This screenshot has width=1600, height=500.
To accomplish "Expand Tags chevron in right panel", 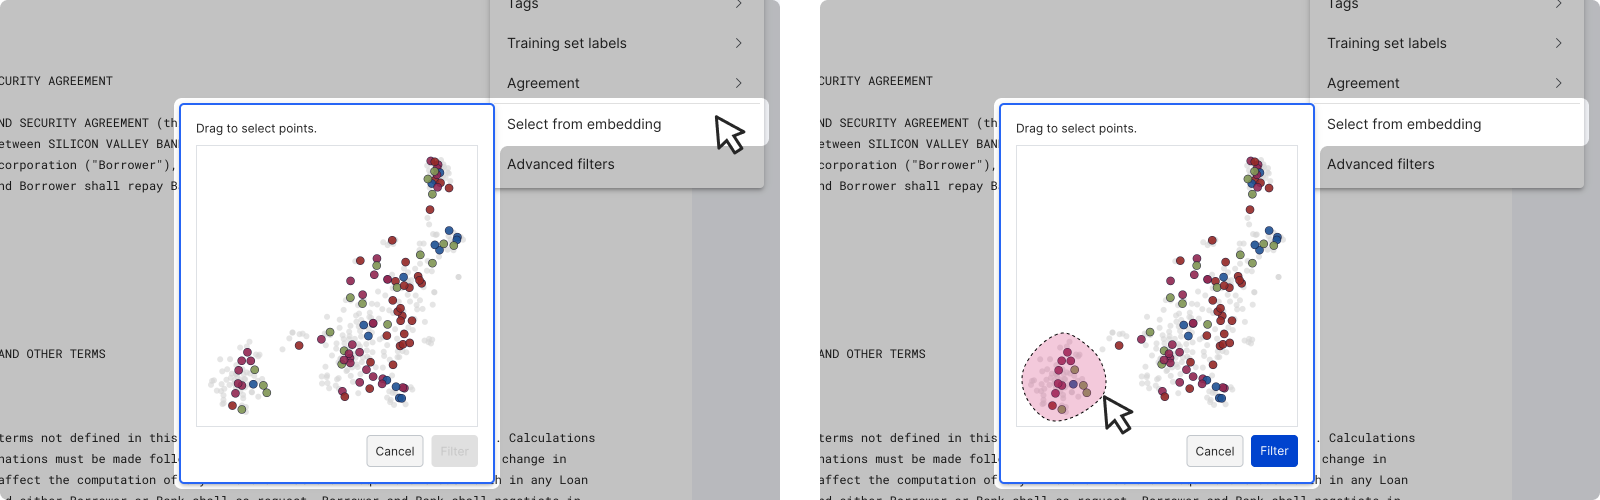I will click(x=1559, y=4).
